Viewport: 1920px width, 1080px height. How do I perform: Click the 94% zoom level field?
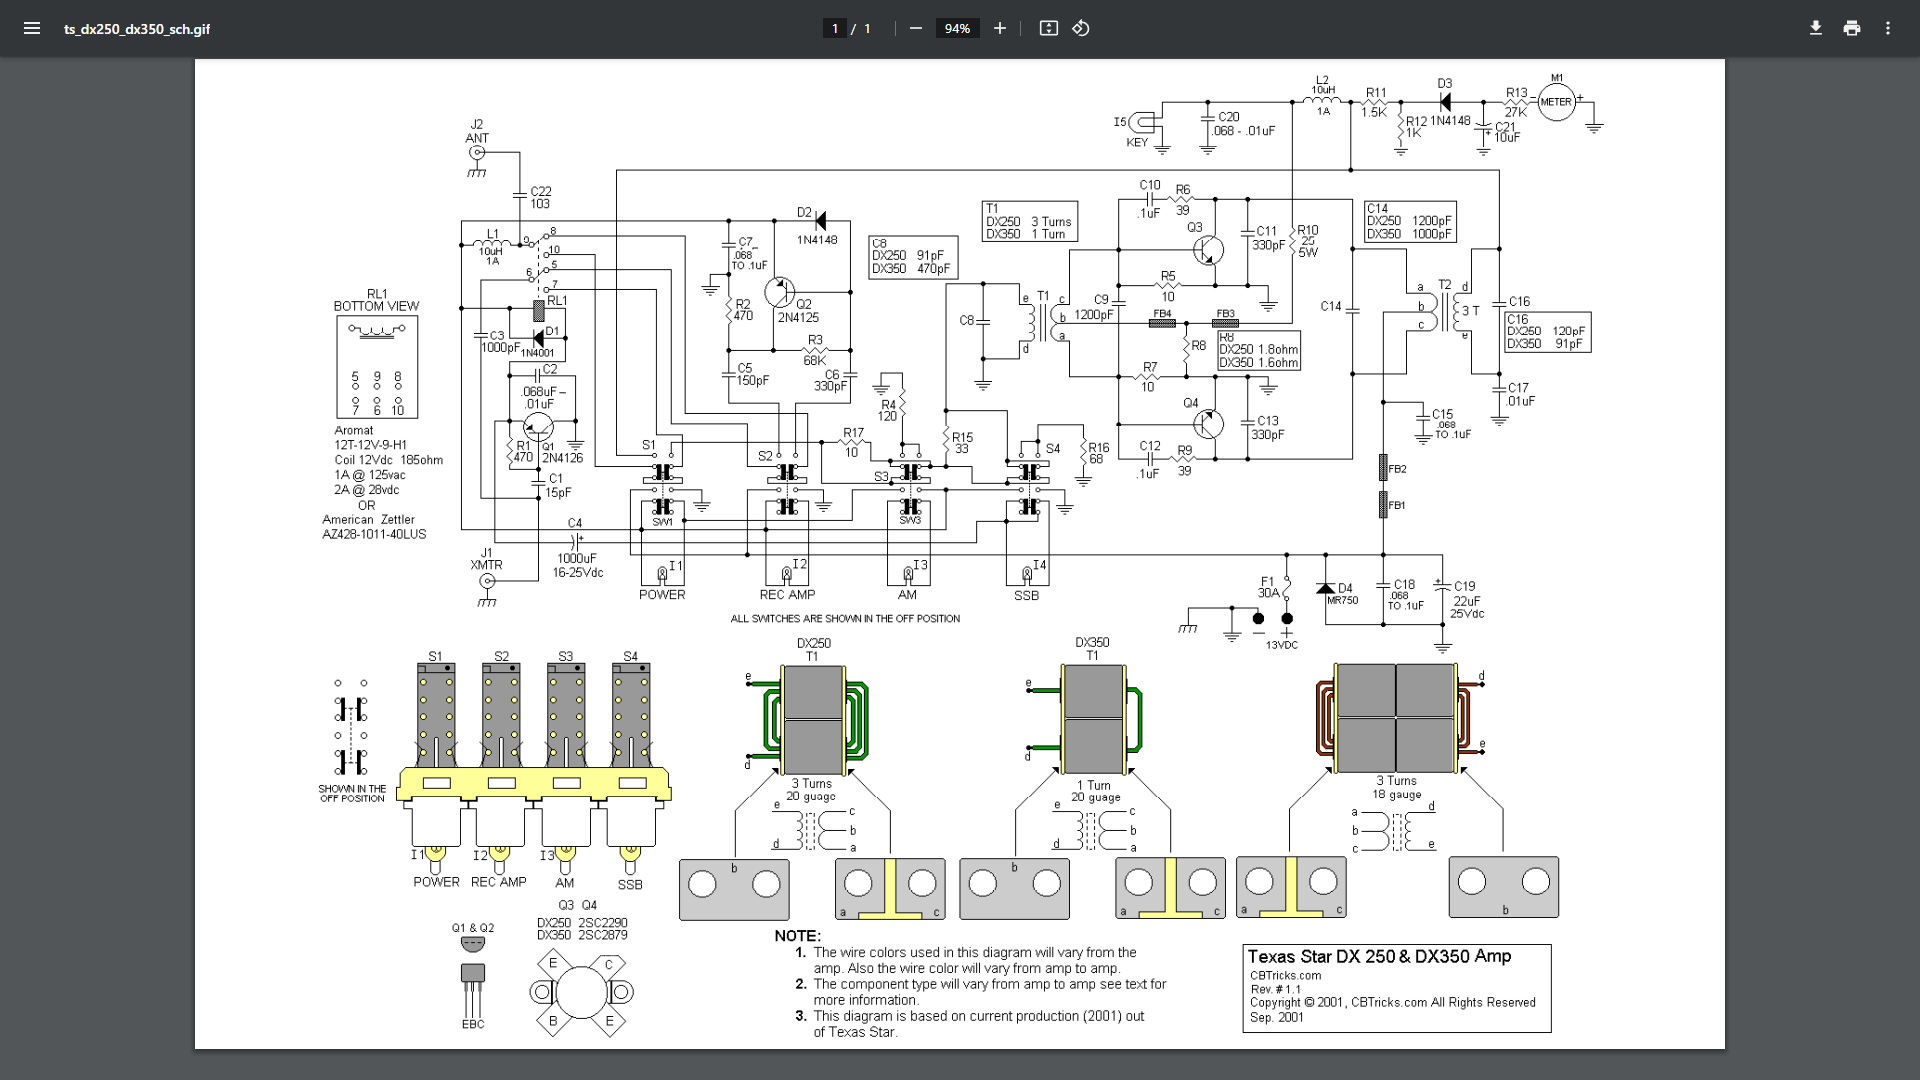pos(957,28)
